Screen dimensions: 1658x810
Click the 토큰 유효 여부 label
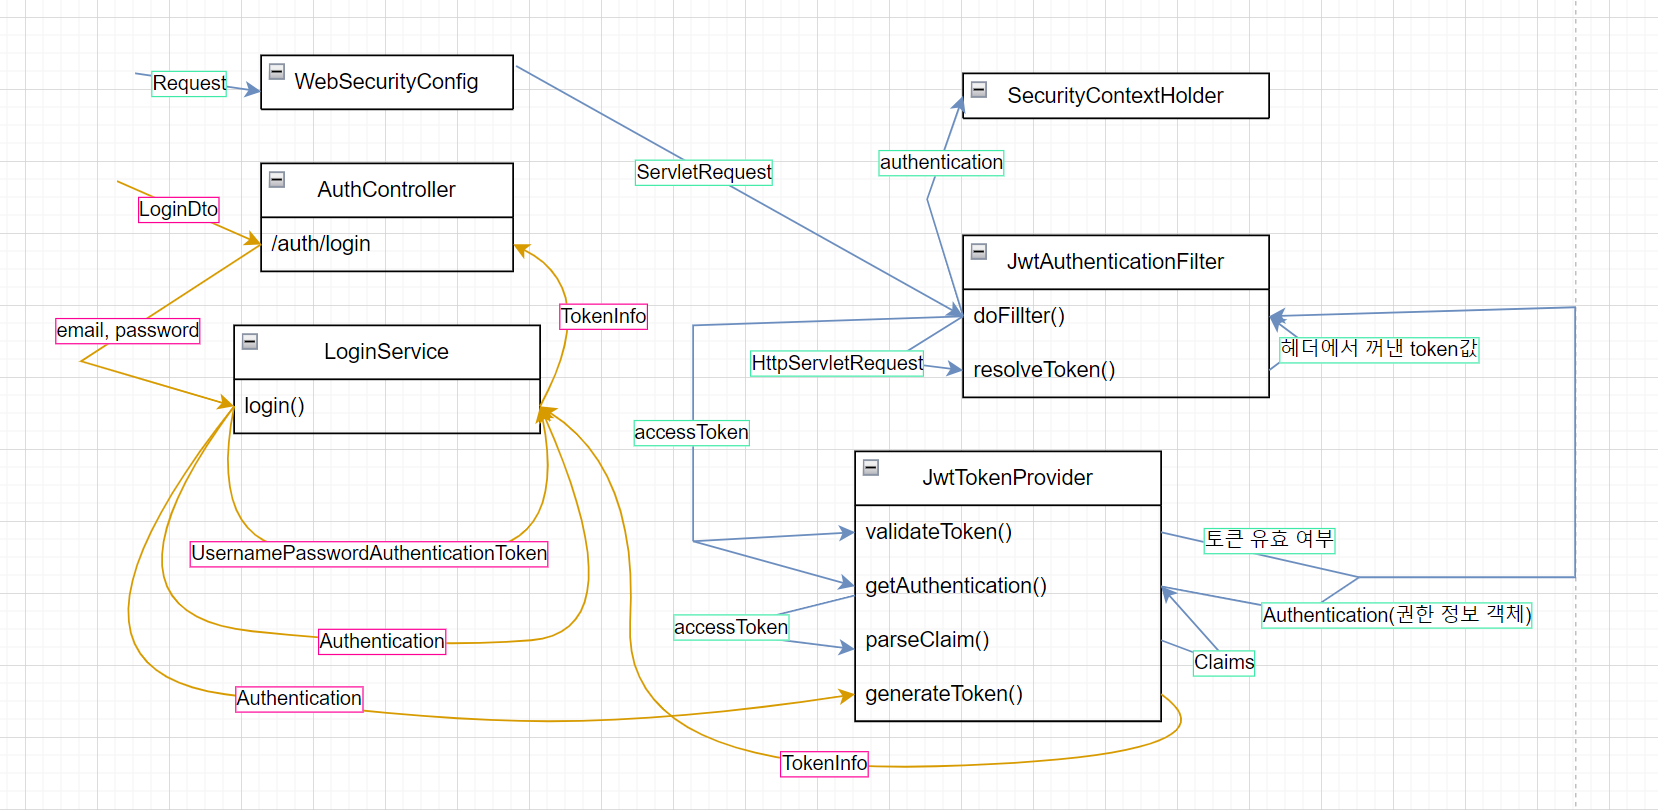pyautogui.click(x=1269, y=539)
